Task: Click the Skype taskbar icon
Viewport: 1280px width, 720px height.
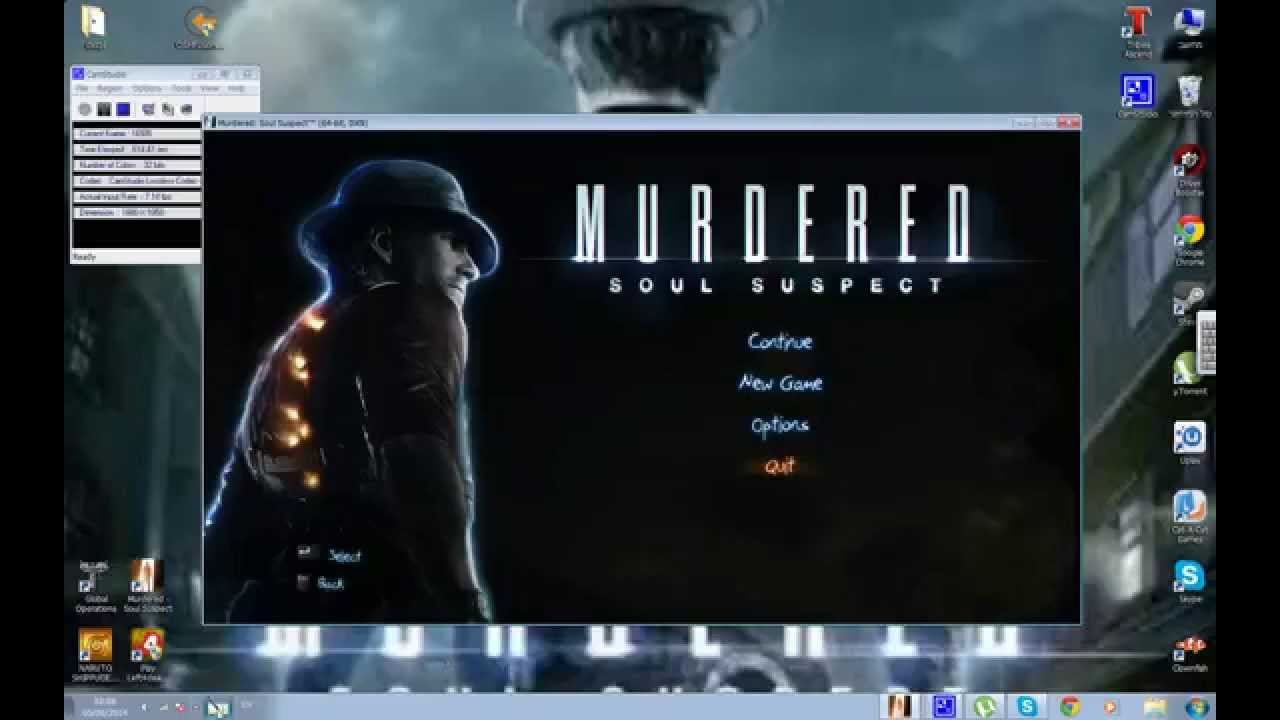Action: pos(1027,707)
